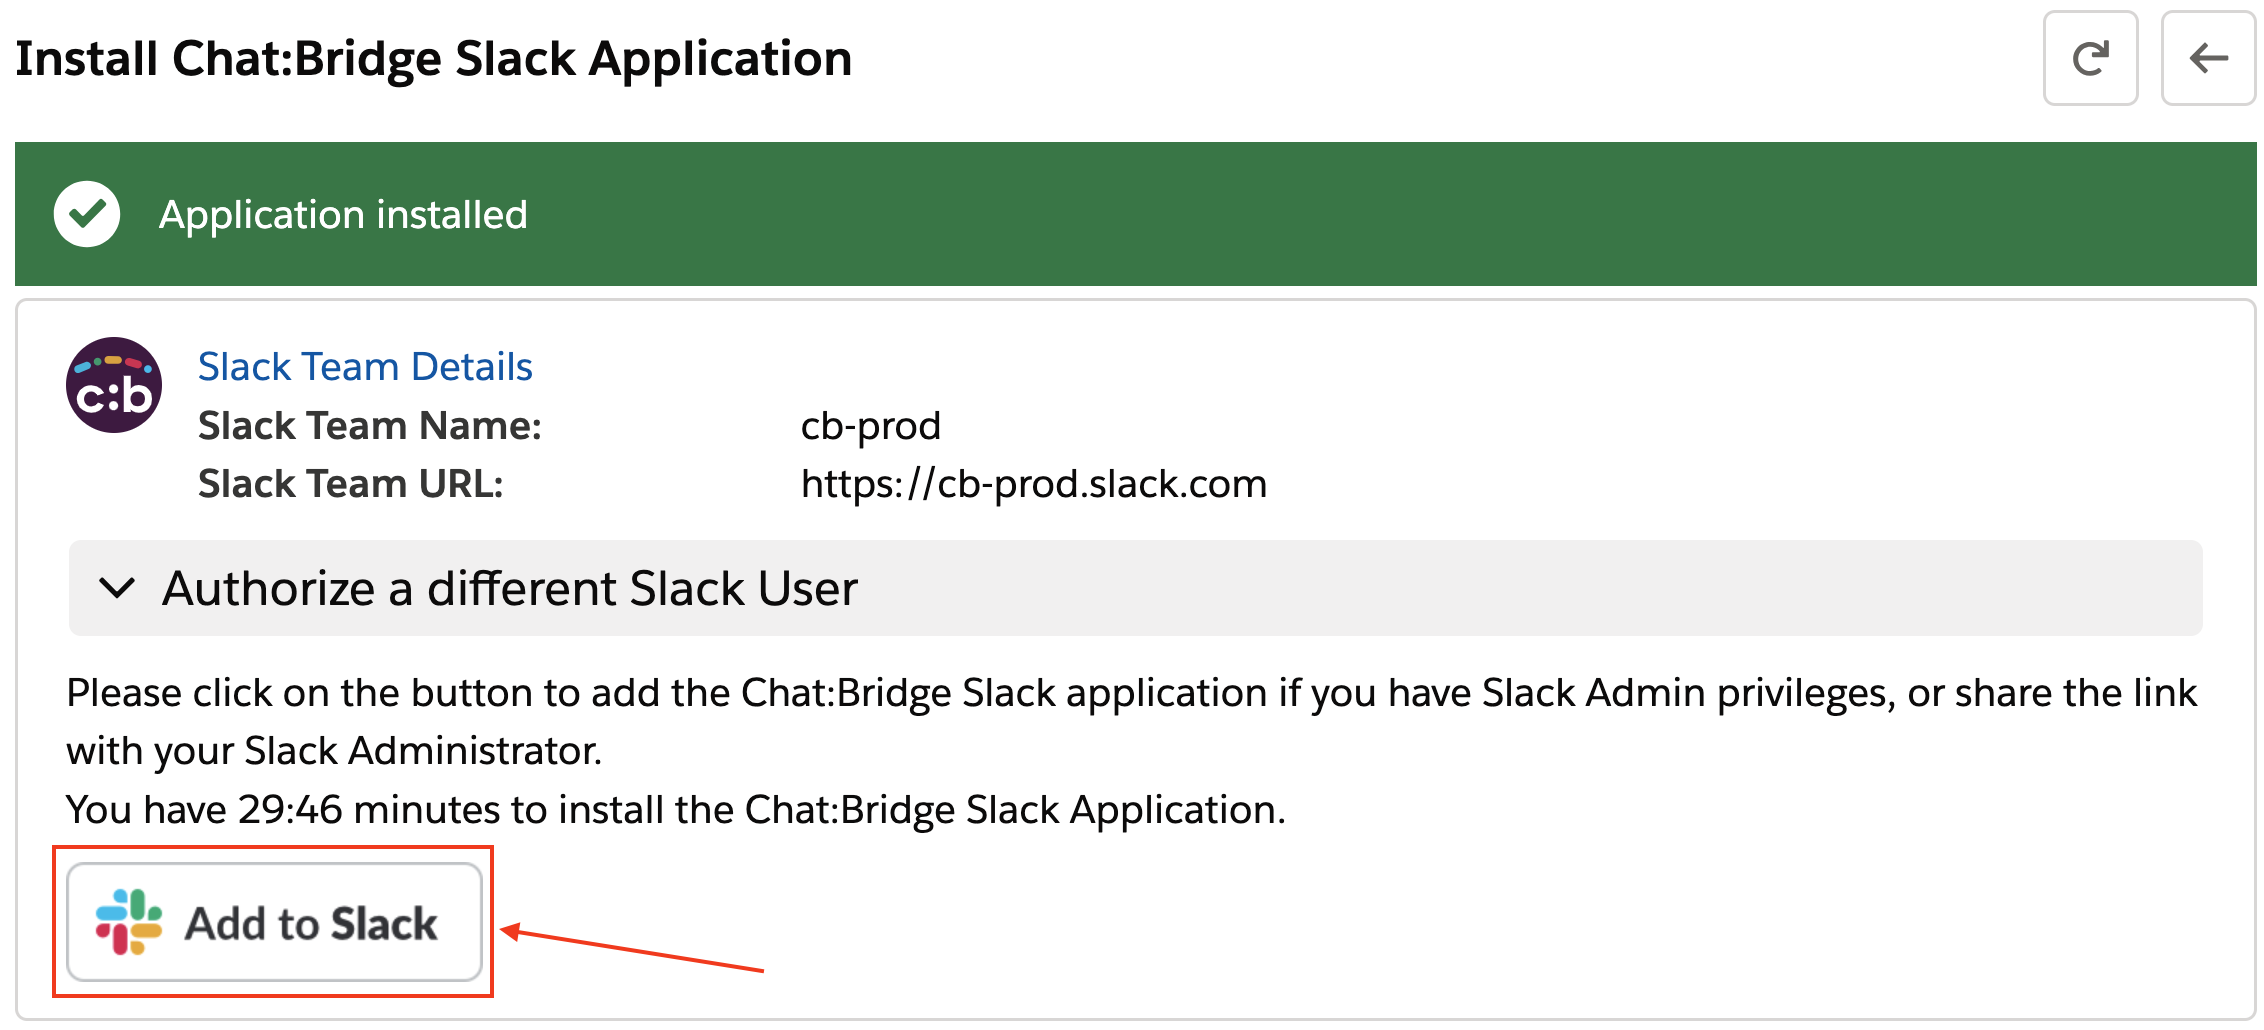Screen dimensions: 2264x1030
Task: Click the "with your Slack Administrator." text line
Action: coord(334,751)
